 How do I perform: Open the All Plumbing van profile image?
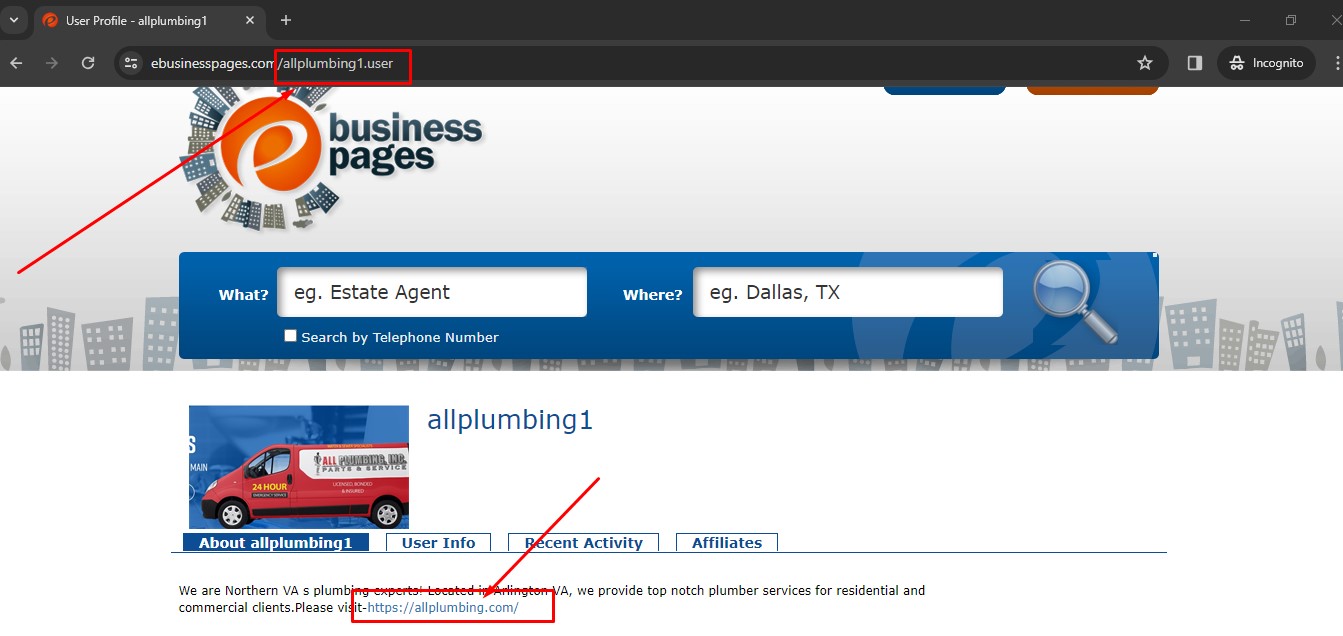pyautogui.click(x=299, y=467)
